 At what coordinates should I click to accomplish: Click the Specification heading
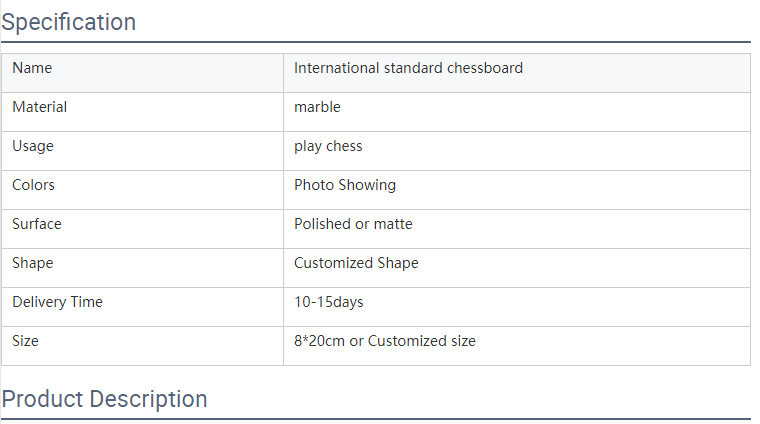(68, 22)
